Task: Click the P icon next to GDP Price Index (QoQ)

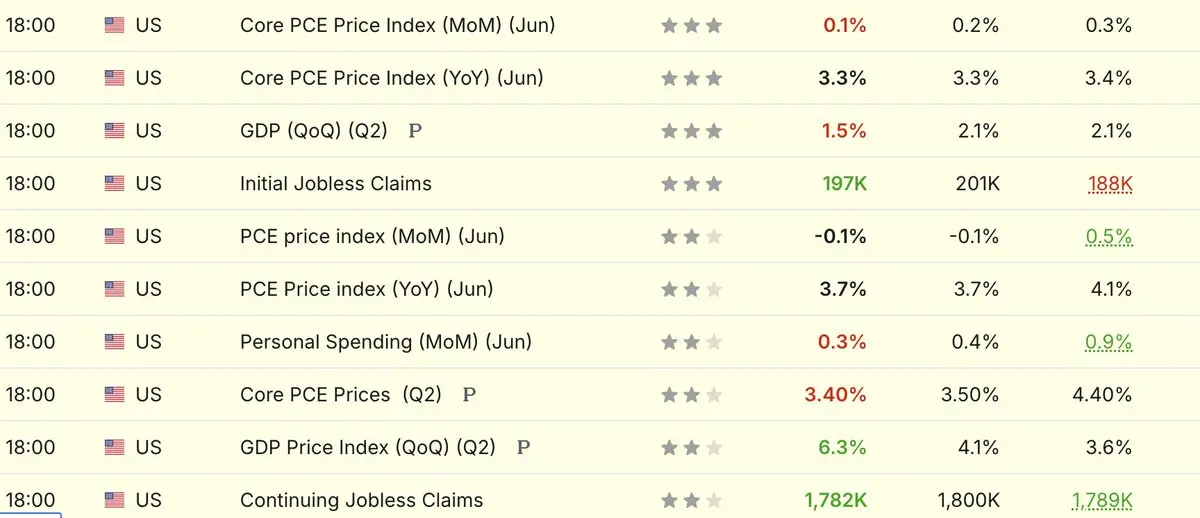Action: click(523, 448)
